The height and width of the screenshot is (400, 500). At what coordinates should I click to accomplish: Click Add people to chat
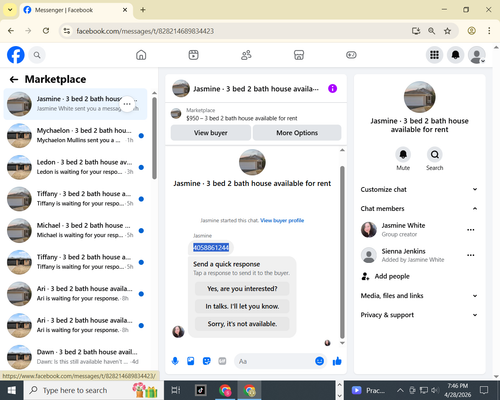click(x=385, y=276)
